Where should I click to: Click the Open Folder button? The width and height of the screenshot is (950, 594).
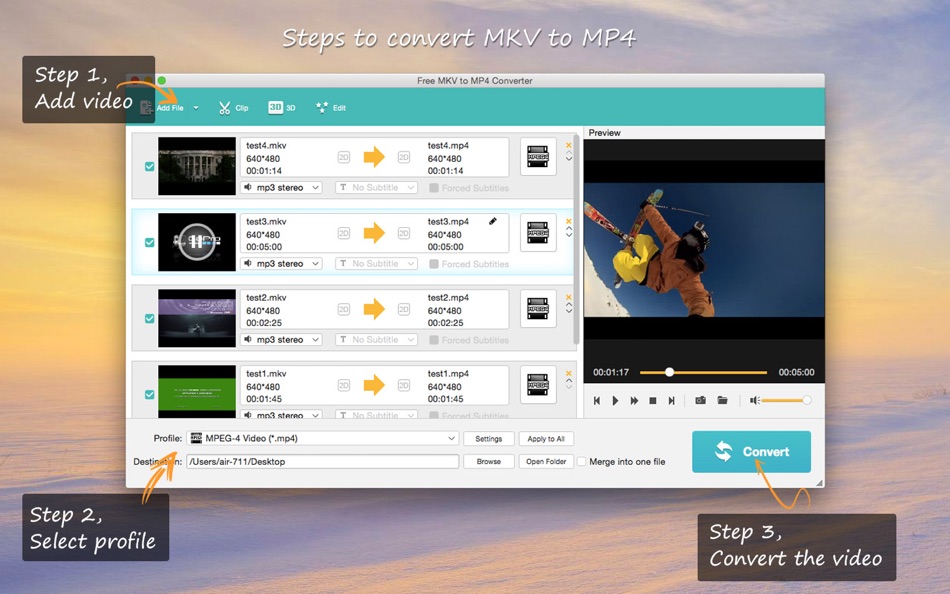[x=546, y=461]
